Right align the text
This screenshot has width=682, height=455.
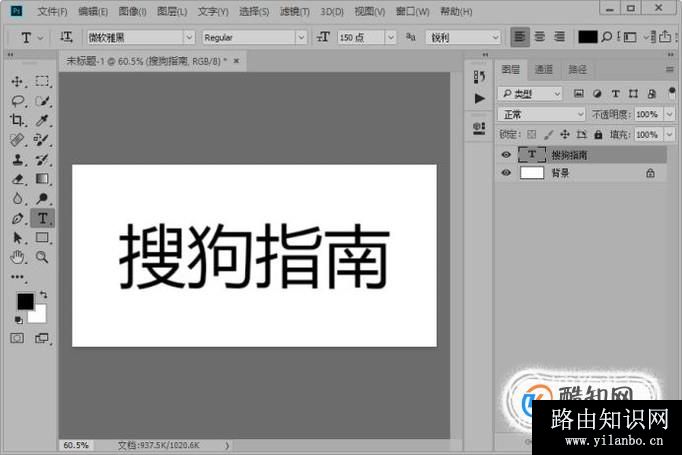tap(560, 37)
